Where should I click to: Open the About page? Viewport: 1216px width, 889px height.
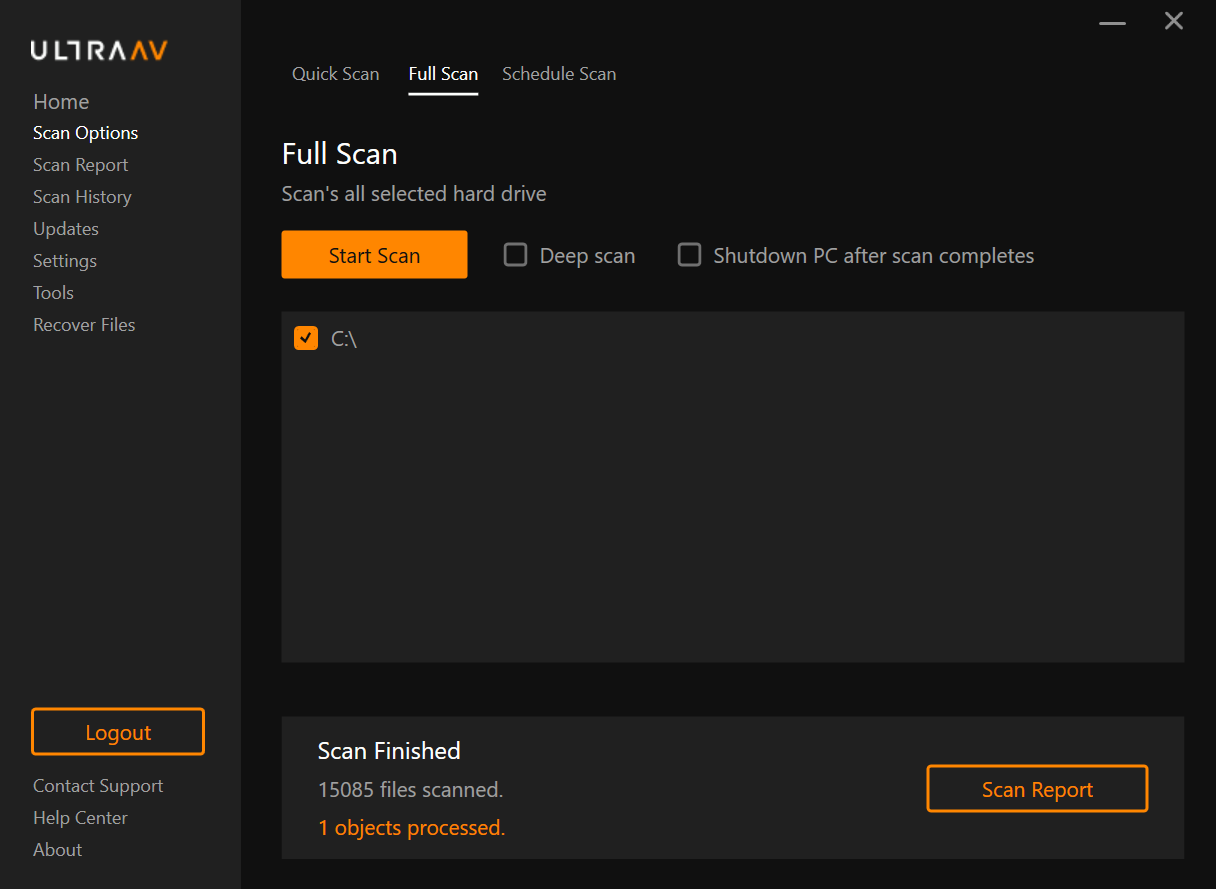57,849
